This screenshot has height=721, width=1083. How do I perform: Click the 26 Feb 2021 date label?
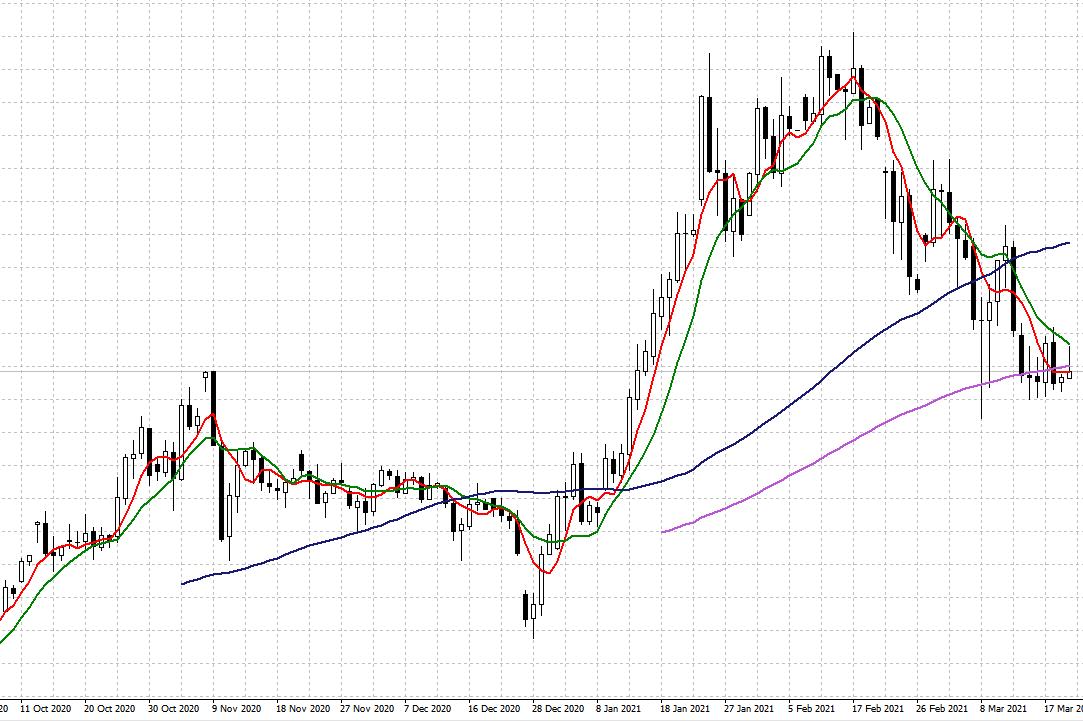tap(942, 708)
